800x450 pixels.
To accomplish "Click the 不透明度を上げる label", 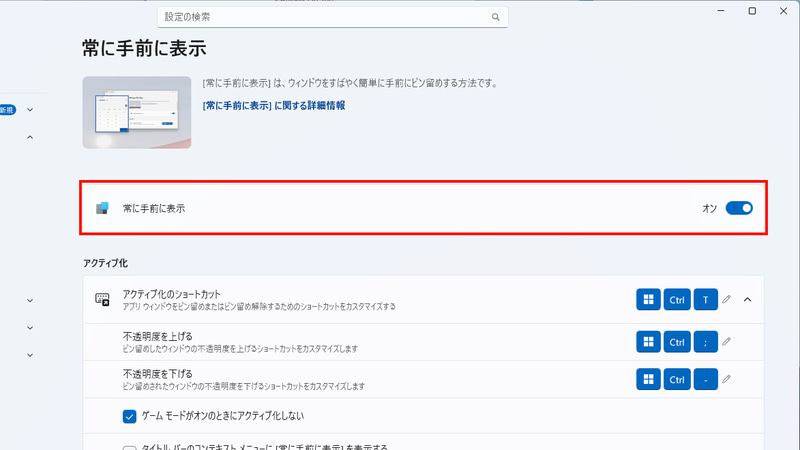I will point(158,337).
